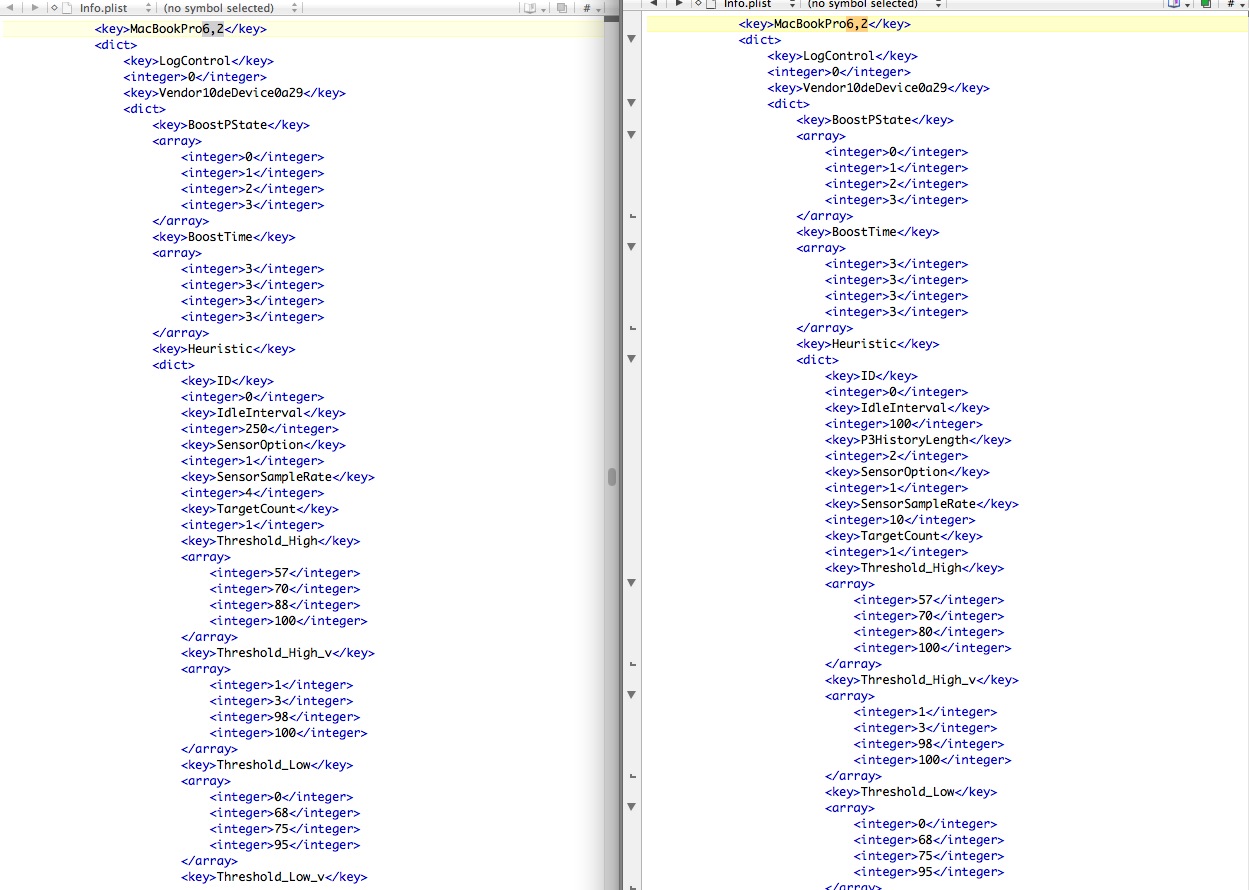The image size is (1249, 890).
Task: Collapse the Heuristic dict fold in right gutter
Action: (631, 359)
